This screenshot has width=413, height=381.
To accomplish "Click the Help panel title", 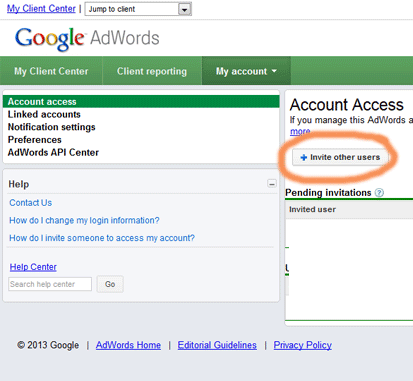I will (x=19, y=184).
